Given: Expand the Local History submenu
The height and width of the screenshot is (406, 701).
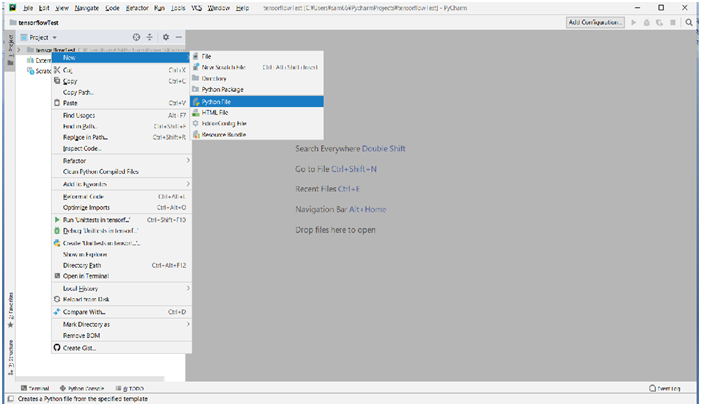Looking at the screenshot, I should [121, 288].
